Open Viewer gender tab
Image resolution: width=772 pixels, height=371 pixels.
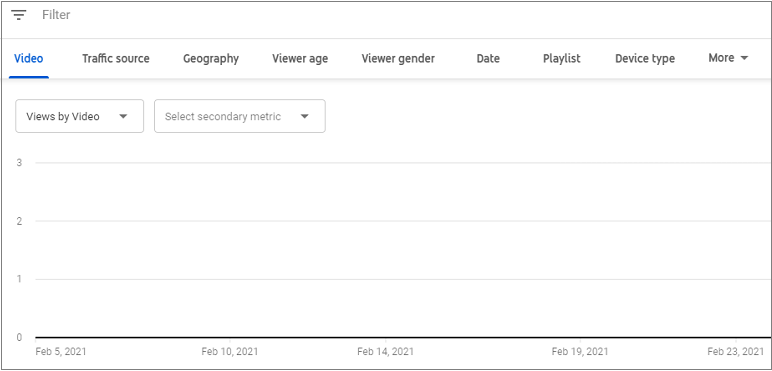[398, 59]
